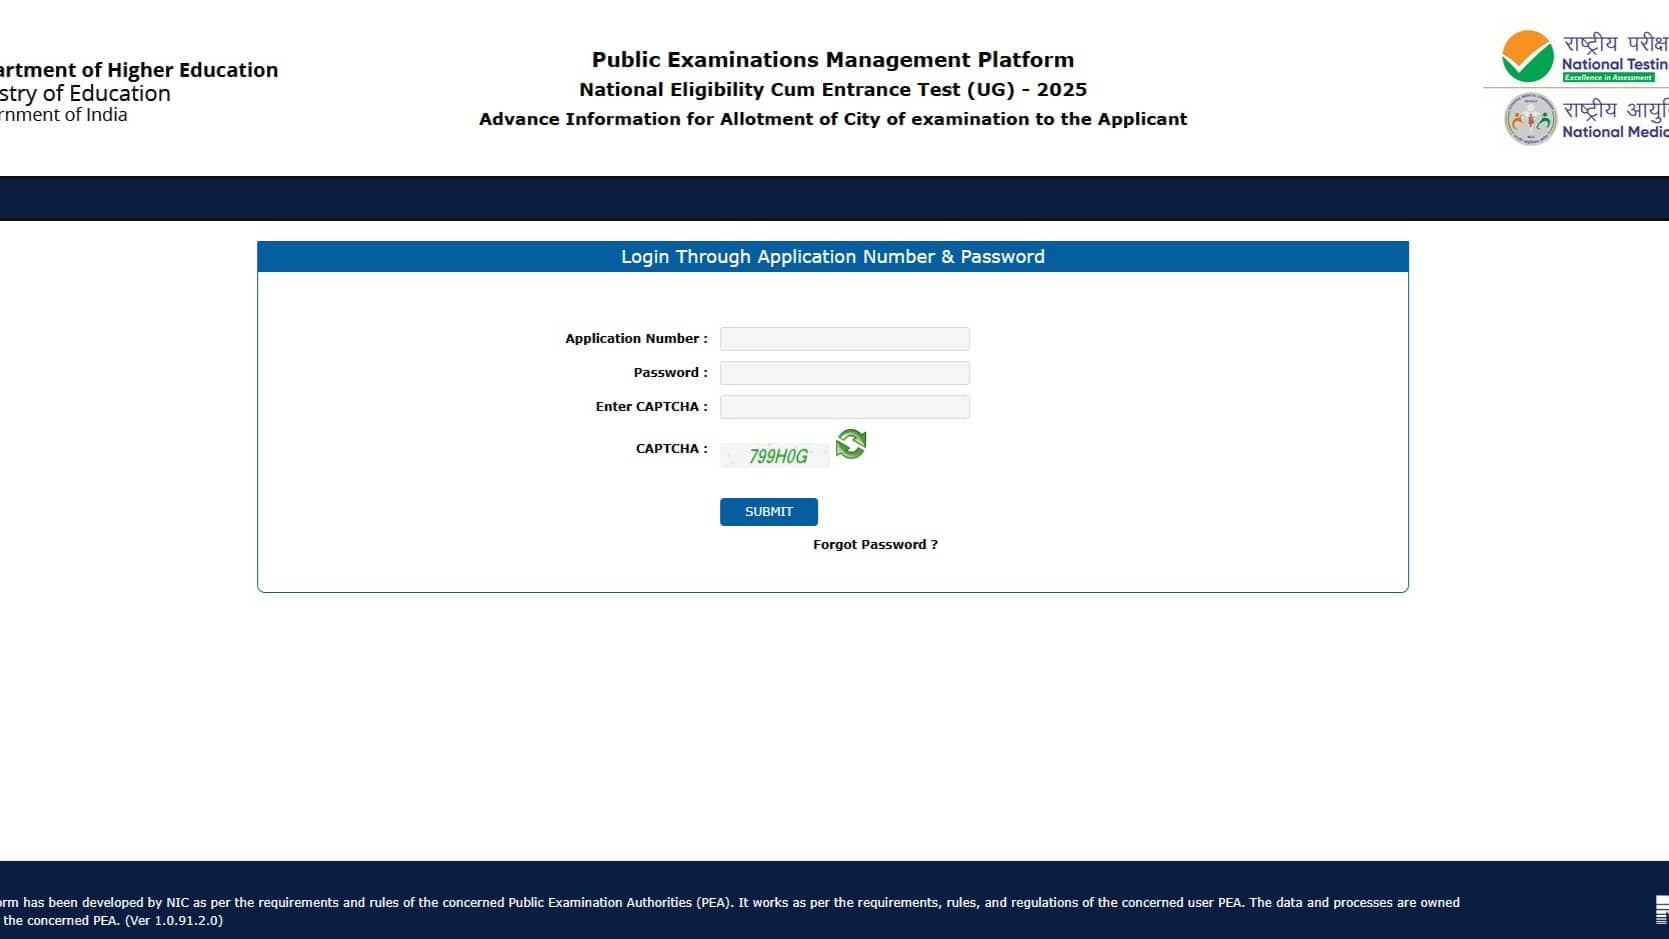Image resolution: width=1669 pixels, height=939 pixels.
Task: Click the Login Through Application Number header bar
Action: click(x=832, y=256)
